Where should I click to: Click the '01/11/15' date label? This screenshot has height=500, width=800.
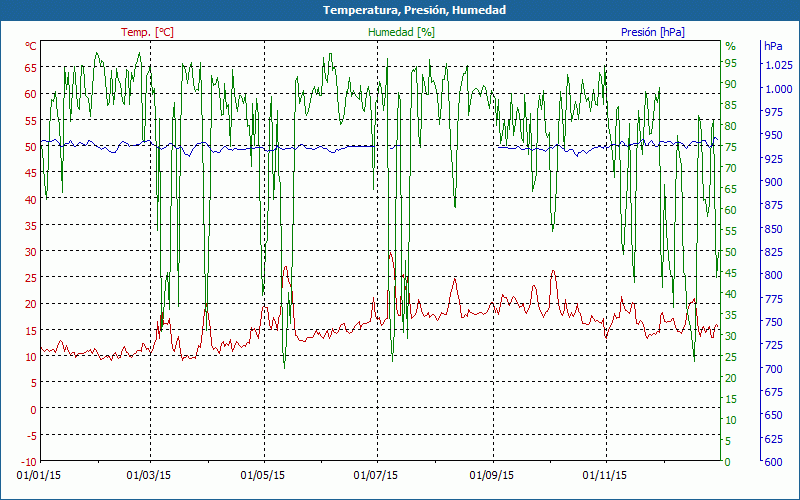(x=605, y=476)
